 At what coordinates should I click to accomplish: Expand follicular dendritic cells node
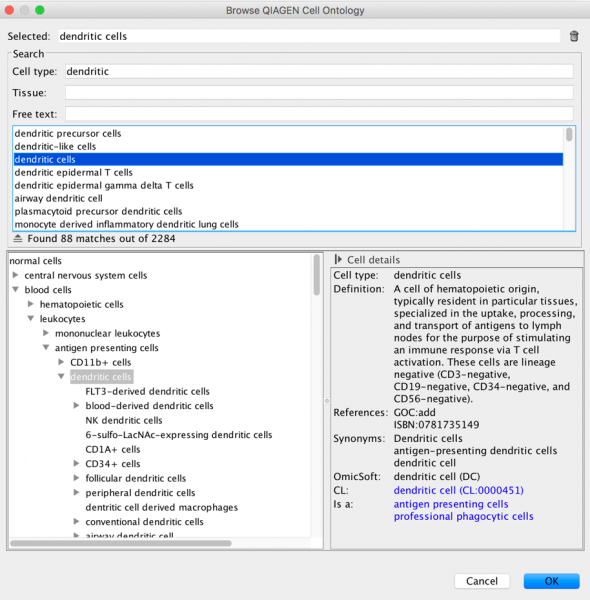coord(77,478)
